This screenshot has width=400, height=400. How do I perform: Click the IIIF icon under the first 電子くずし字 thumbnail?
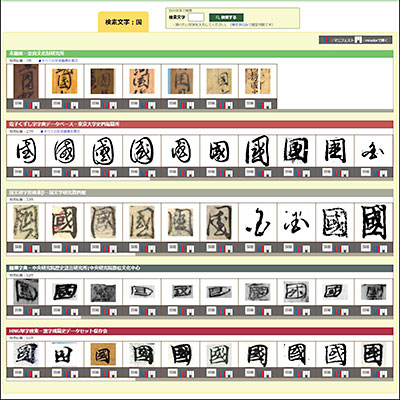pyautogui.click(x=29, y=174)
